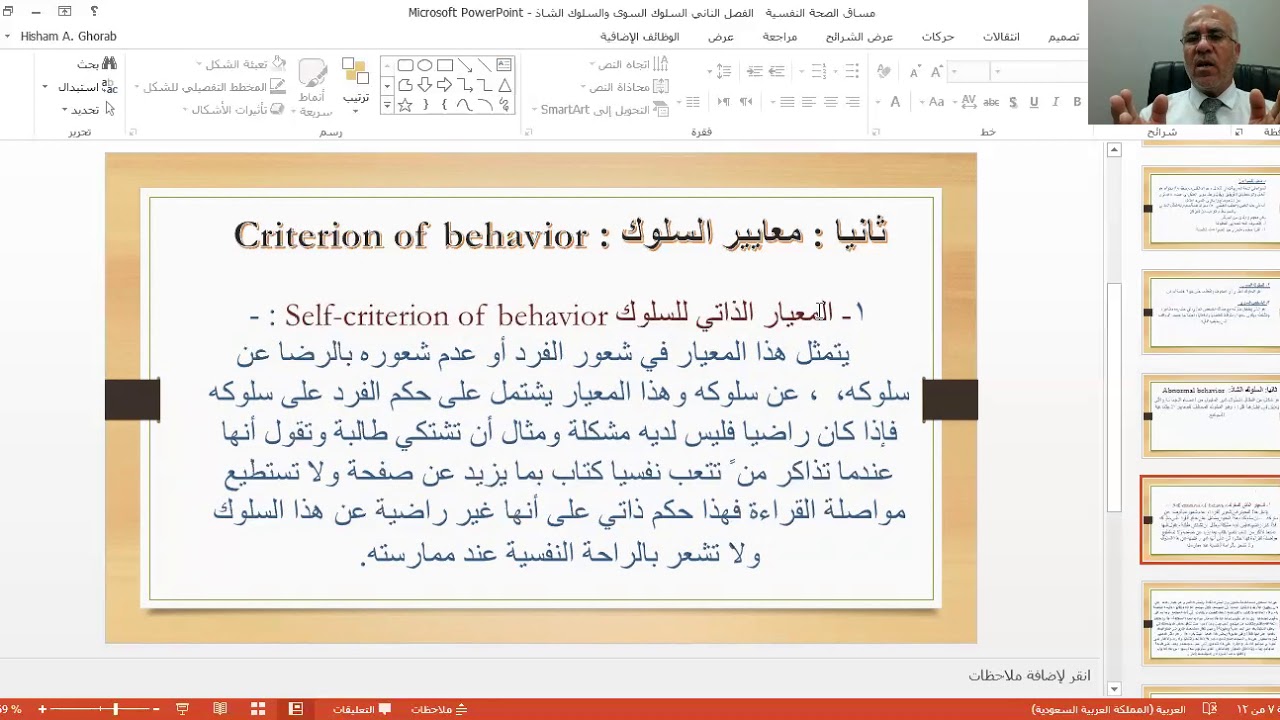Click the Font Color button

click(x=895, y=102)
